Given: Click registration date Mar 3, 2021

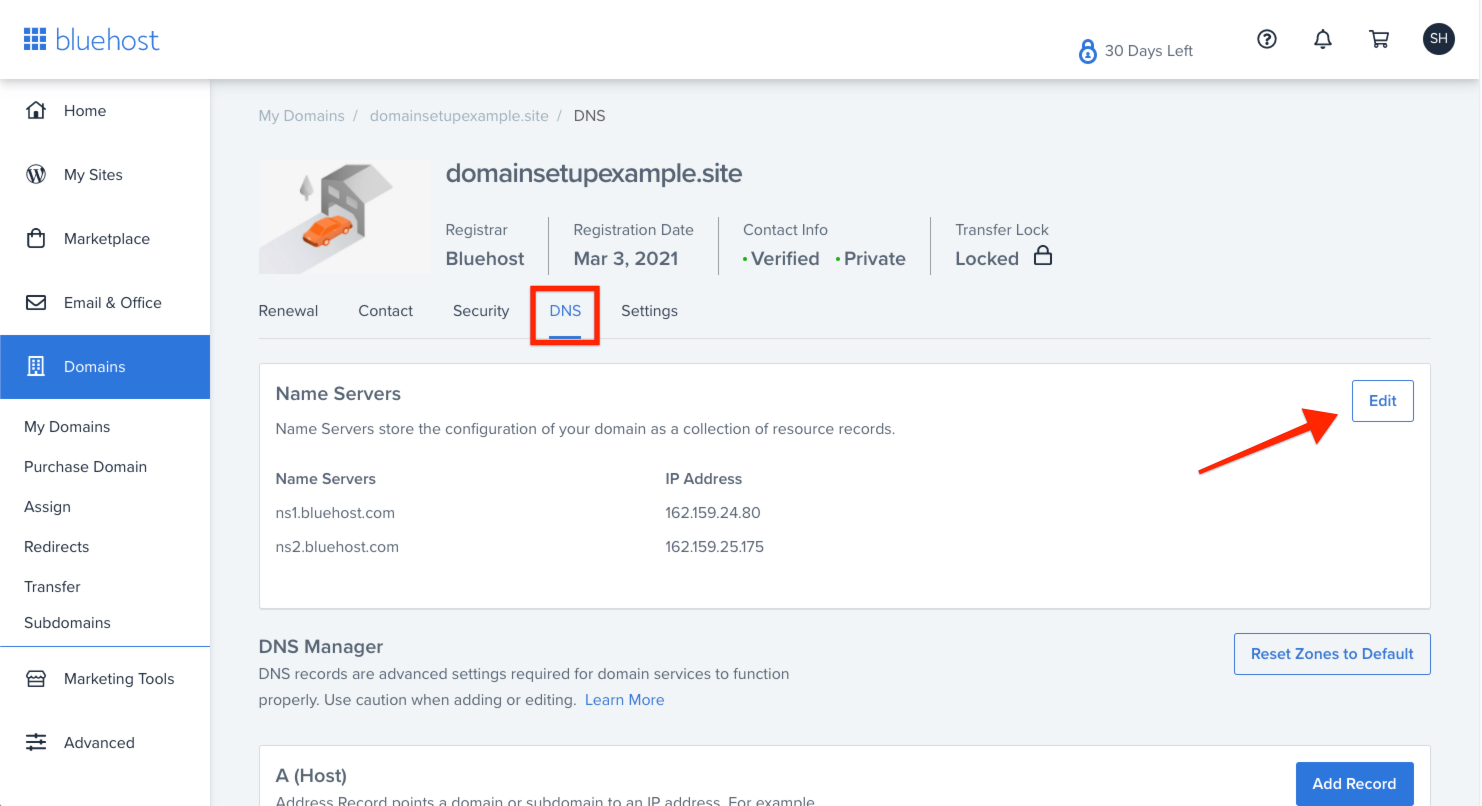Looking at the screenshot, I should coord(626,259).
